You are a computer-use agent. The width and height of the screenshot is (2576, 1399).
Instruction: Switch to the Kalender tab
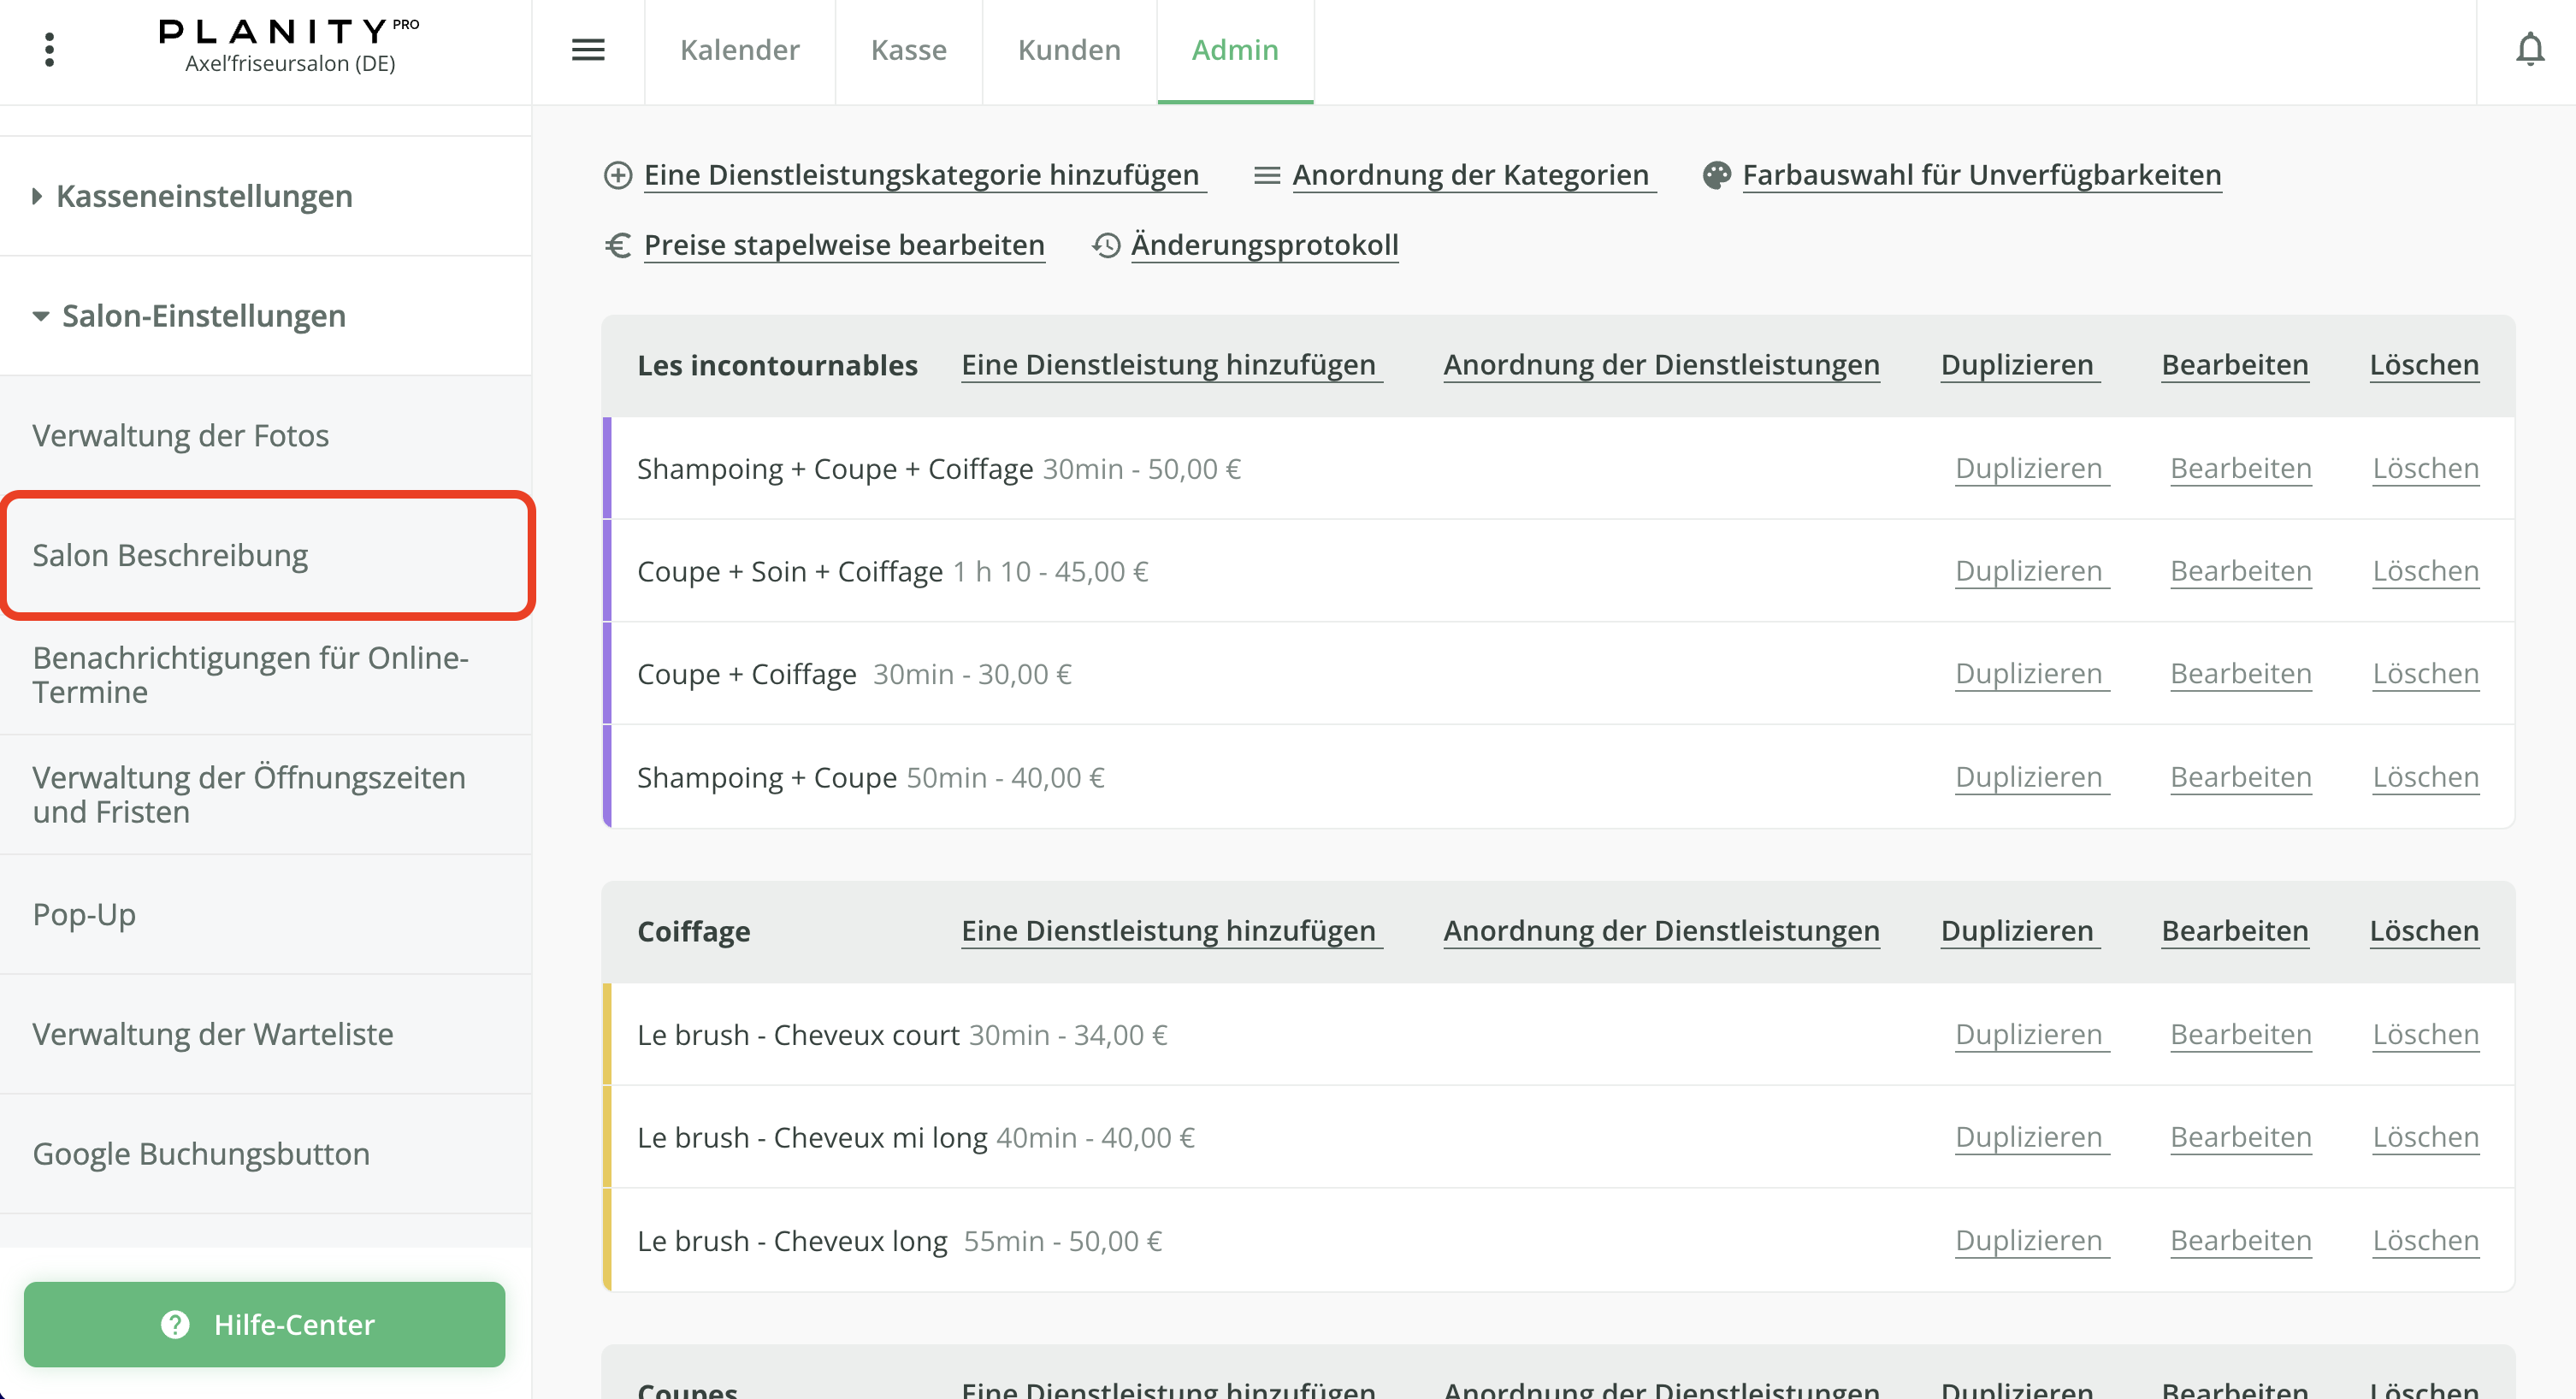(x=739, y=50)
